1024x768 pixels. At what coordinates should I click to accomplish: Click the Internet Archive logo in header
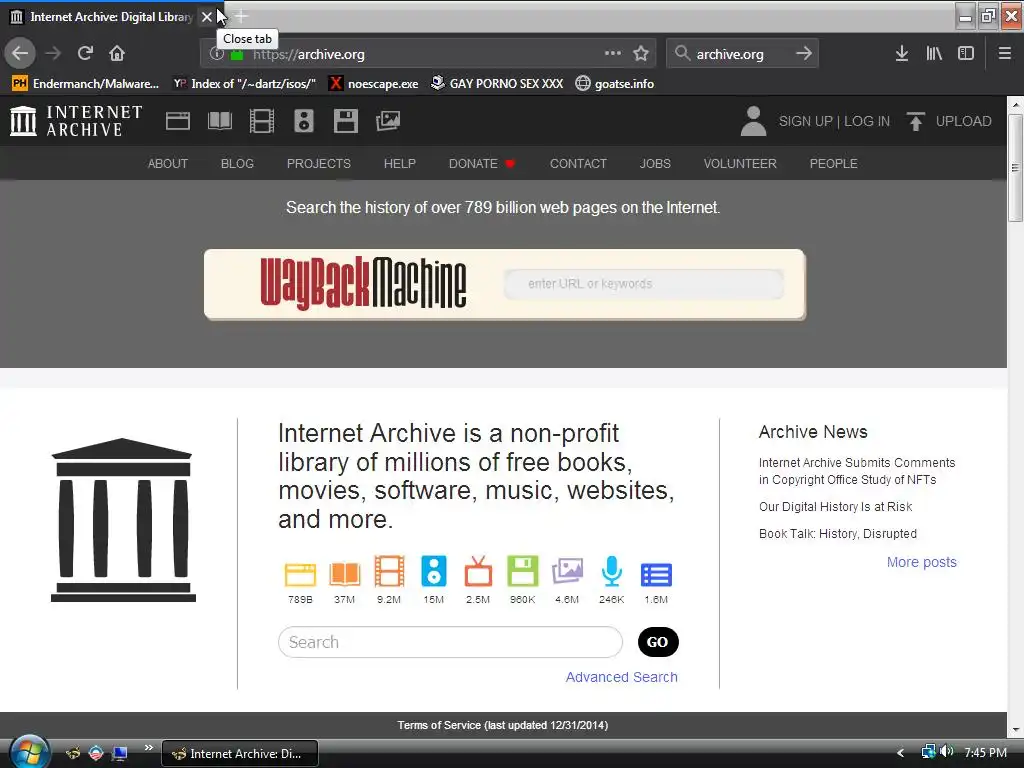pos(76,121)
